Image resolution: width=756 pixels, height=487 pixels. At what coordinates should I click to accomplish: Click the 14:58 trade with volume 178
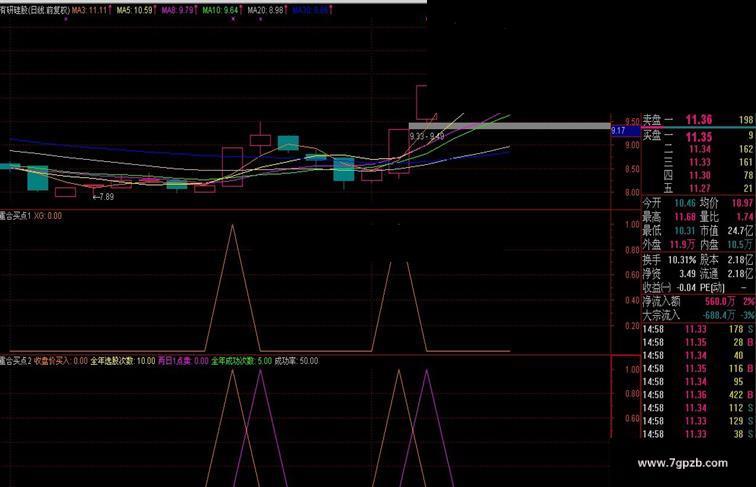tap(698, 329)
